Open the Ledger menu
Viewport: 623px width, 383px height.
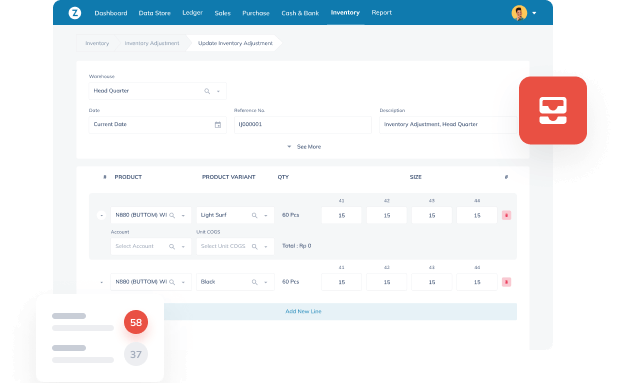click(192, 13)
